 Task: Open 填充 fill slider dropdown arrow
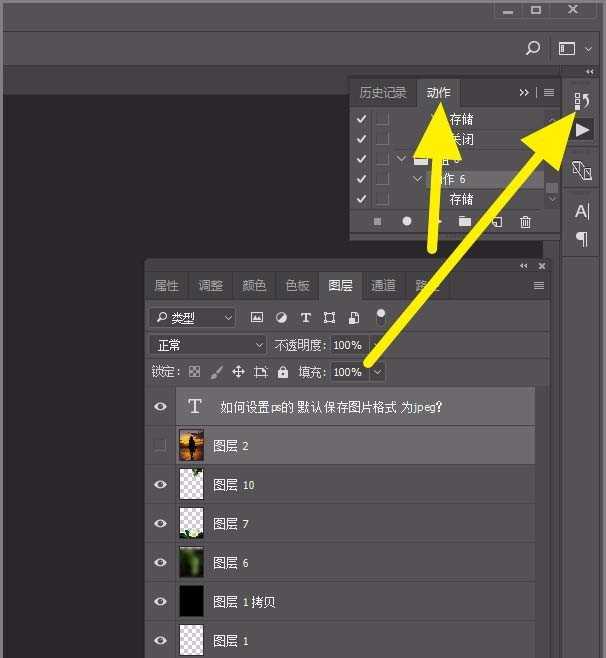(x=378, y=372)
